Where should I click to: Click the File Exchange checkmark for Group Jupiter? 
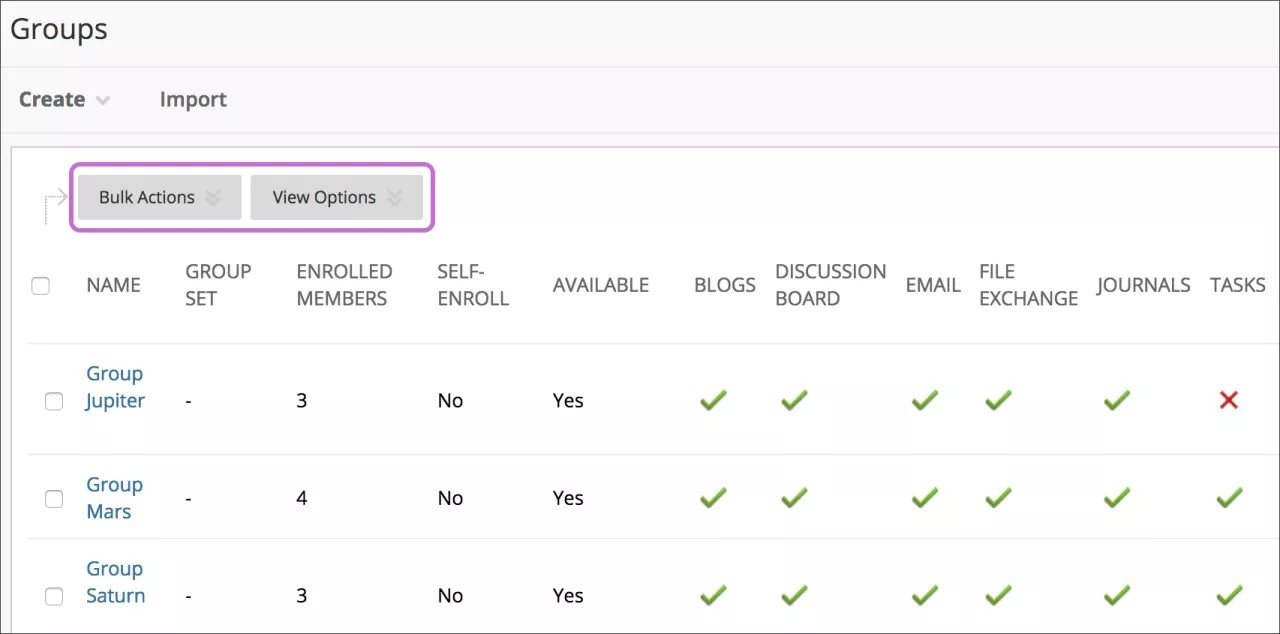pyautogui.click(x=997, y=400)
